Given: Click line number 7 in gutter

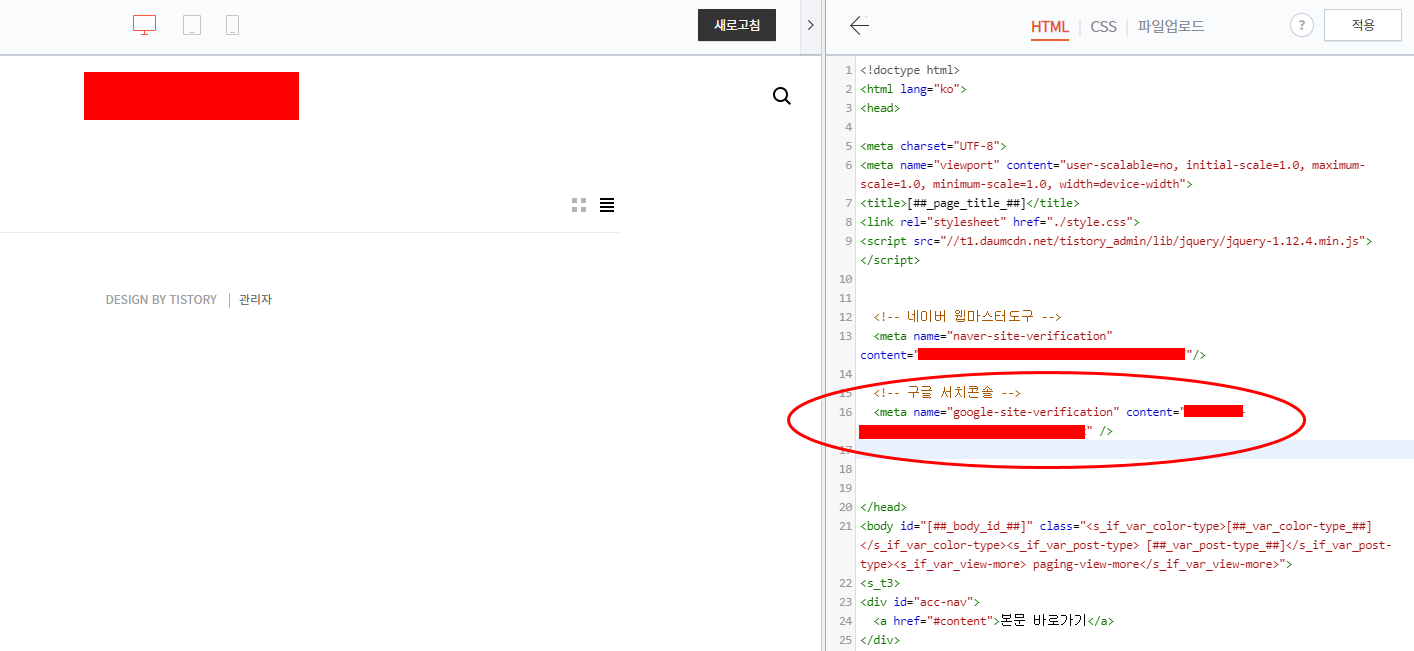Looking at the screenshot, I should pos(848,203).
